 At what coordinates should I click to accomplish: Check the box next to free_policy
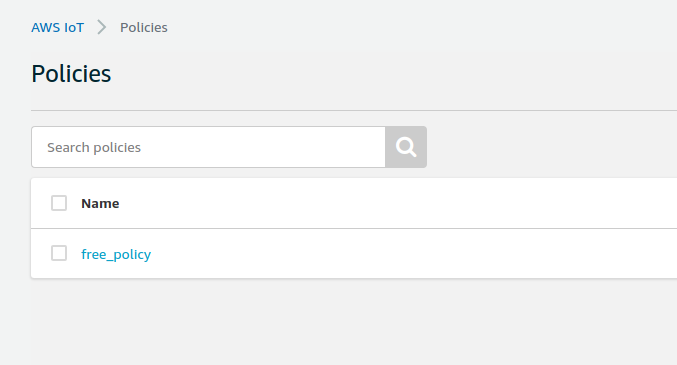click(x=59, y=253)
